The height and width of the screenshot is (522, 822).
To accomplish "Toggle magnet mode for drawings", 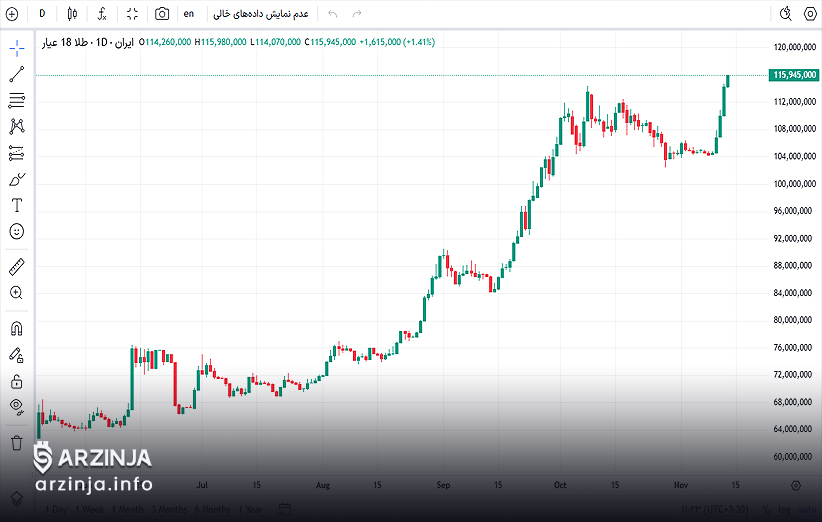I will 16,328.
